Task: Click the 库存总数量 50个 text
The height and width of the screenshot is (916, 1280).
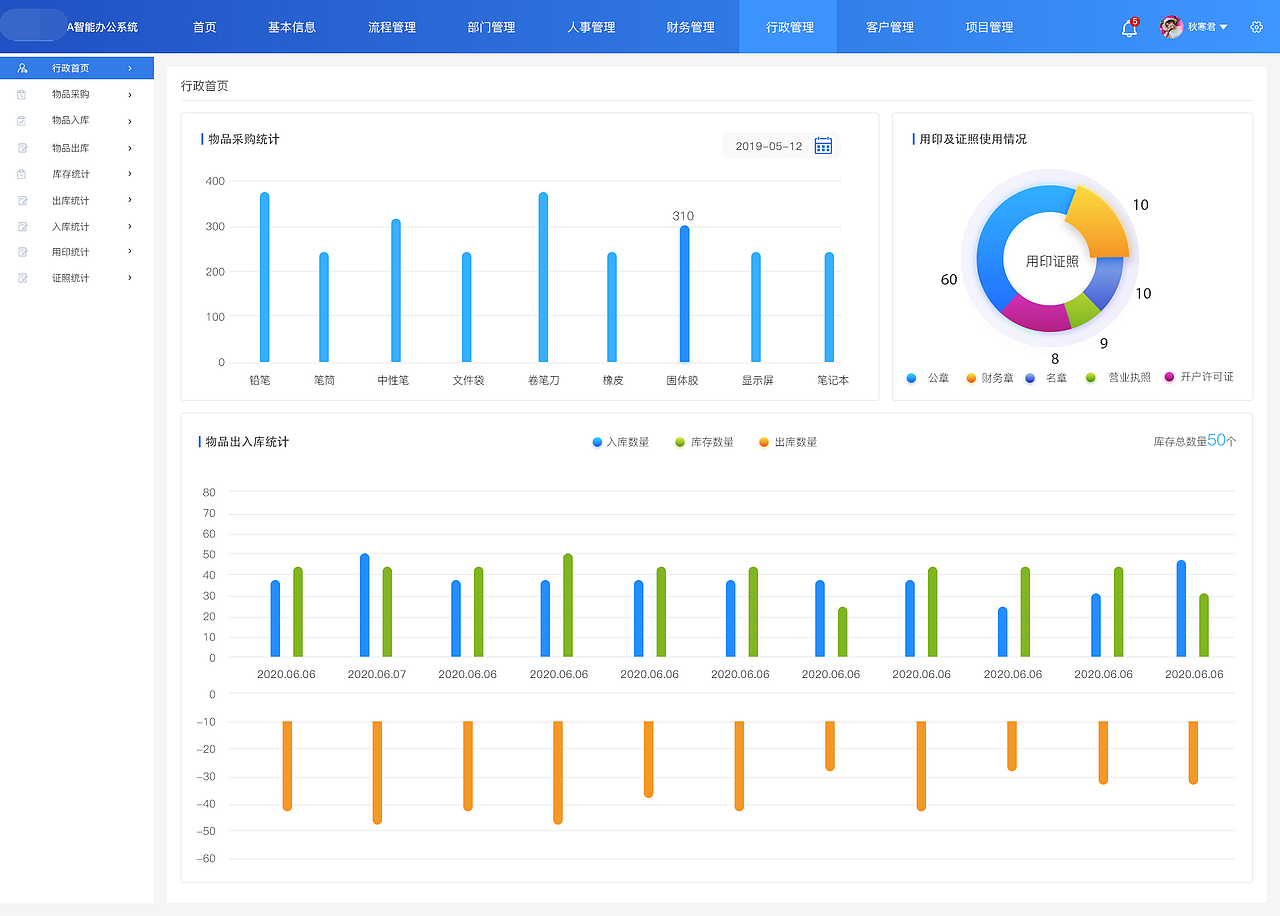Action: (1195, 441)
